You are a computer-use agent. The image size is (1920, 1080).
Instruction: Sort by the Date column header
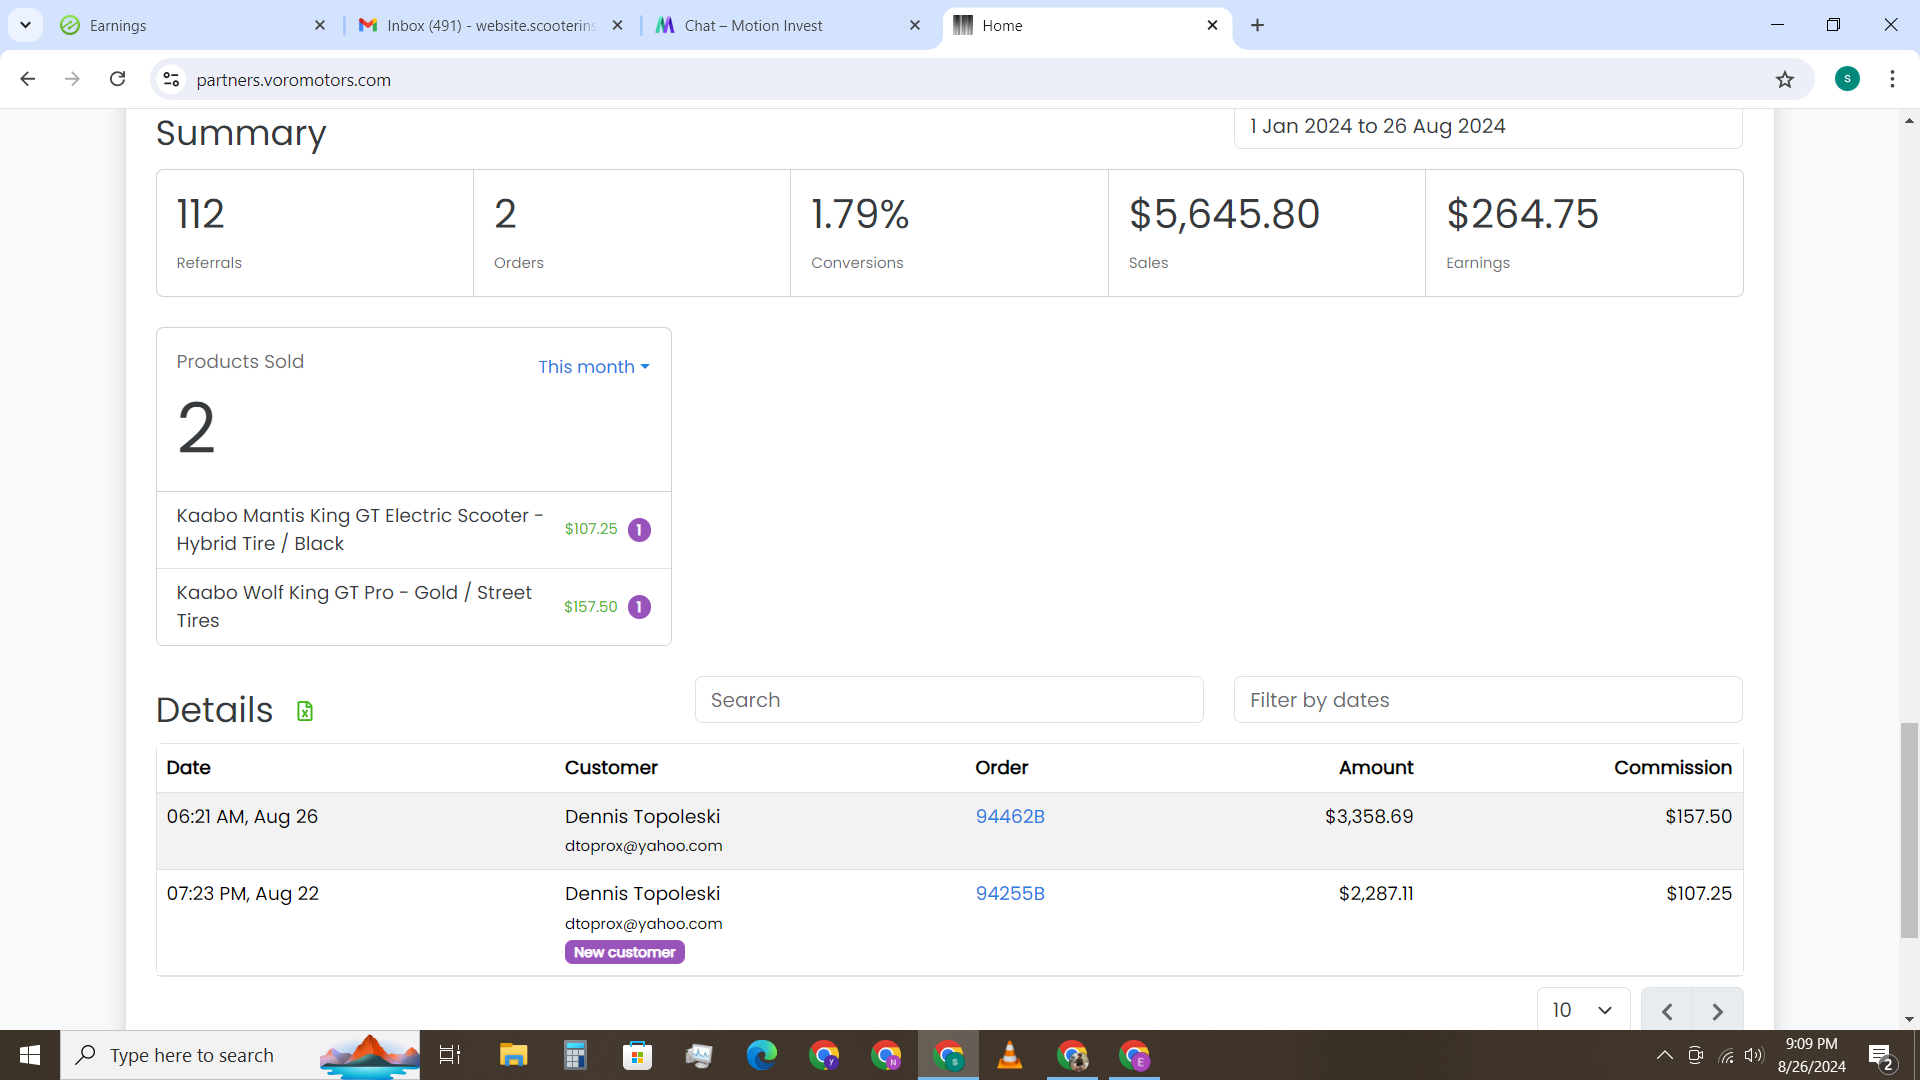point(188,768)
